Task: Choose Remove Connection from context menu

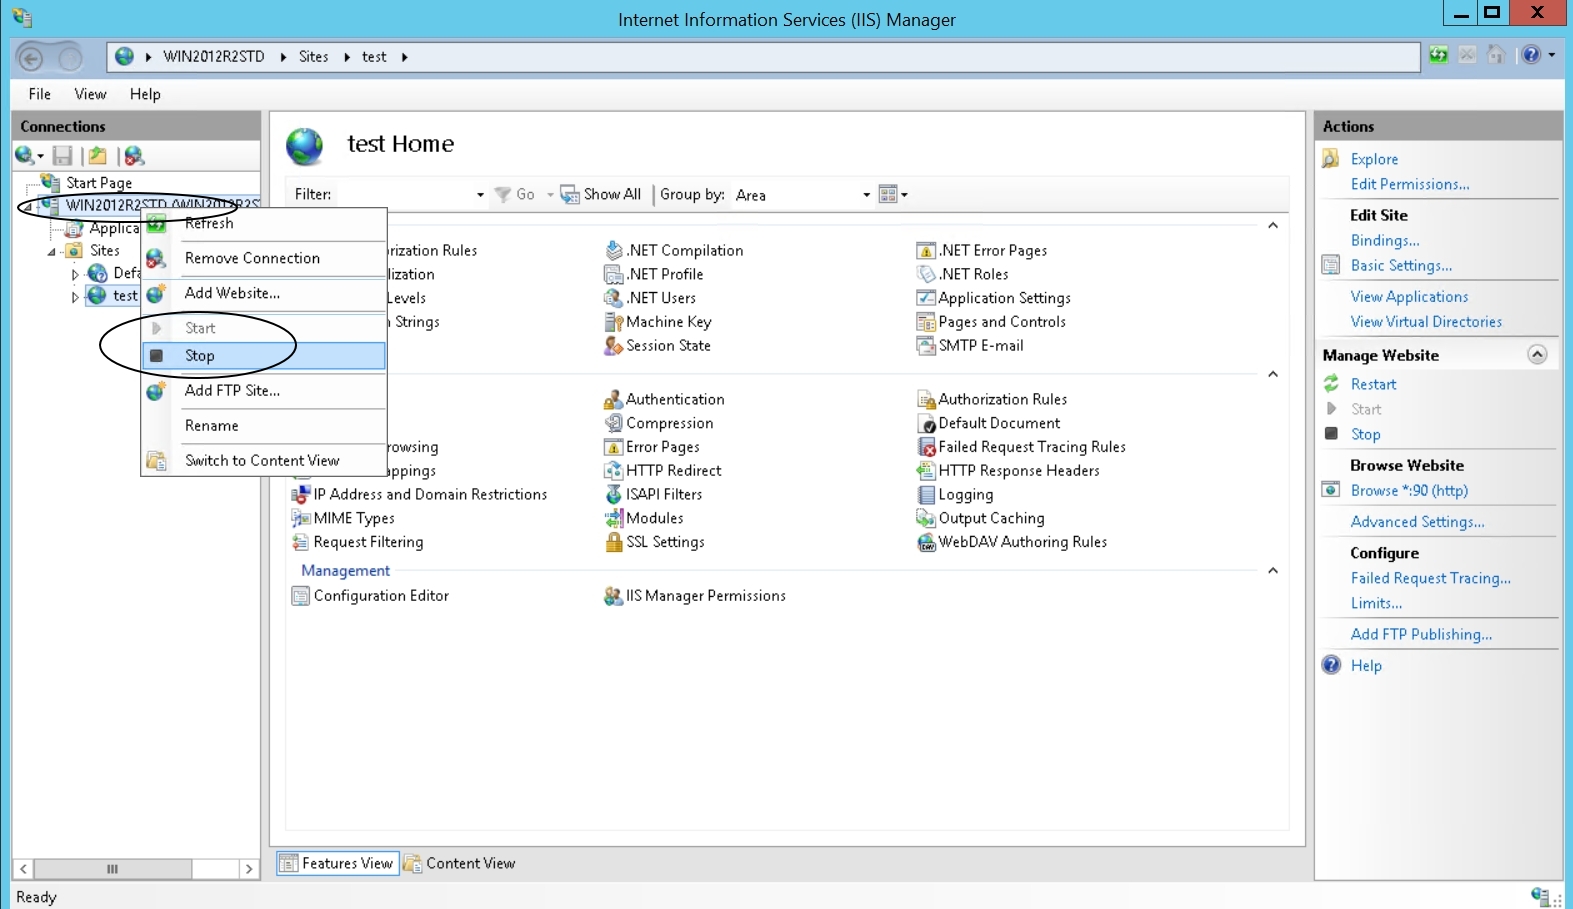Action: [264, 258]
